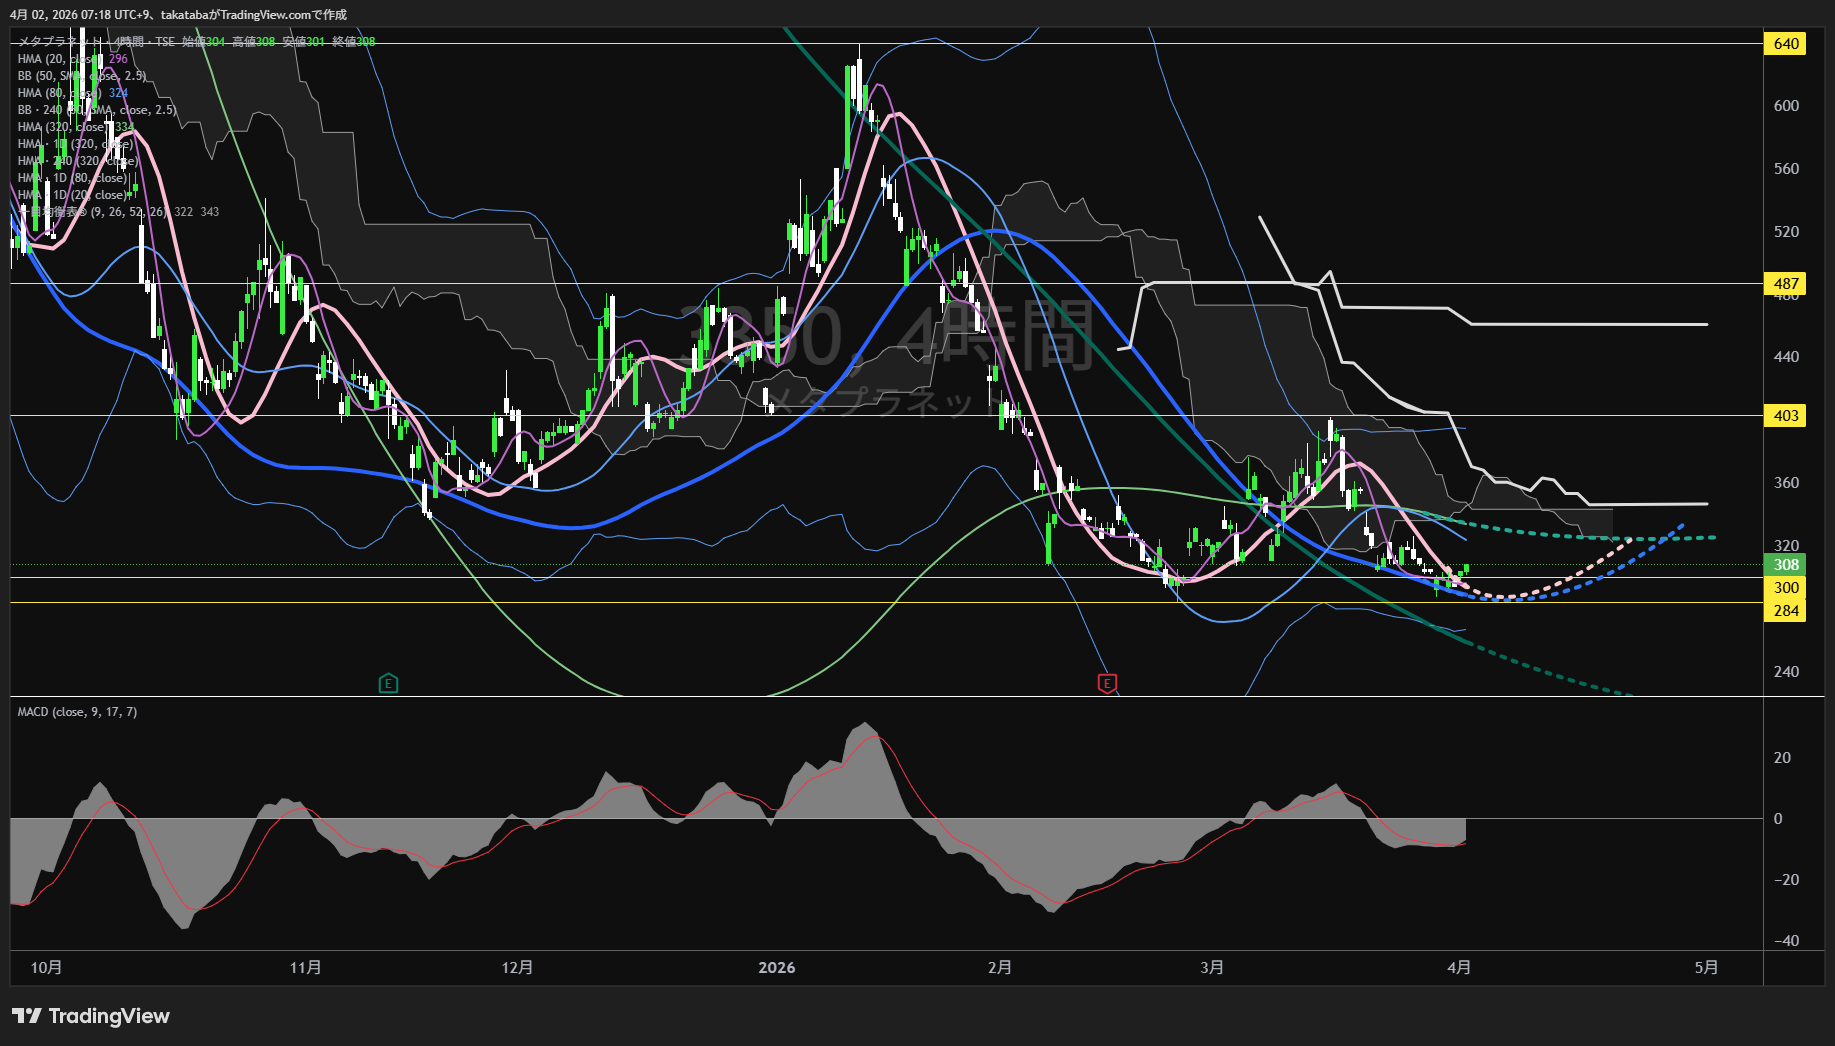Click the HMA (320, close) 334 legend
The width and height of the screenshot is (1835, 1046).
[x=75, y=127]
